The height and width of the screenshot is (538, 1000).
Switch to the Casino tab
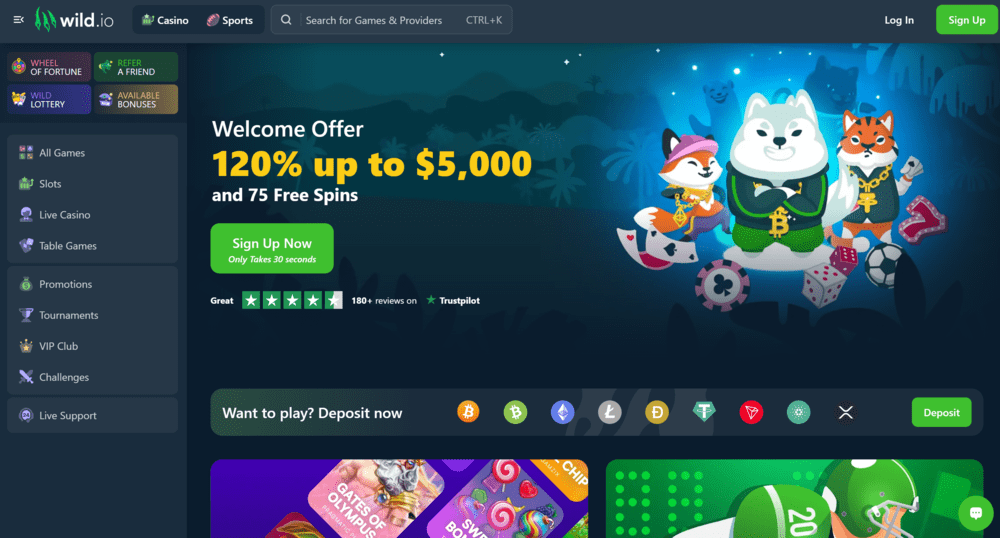point(165,20)
